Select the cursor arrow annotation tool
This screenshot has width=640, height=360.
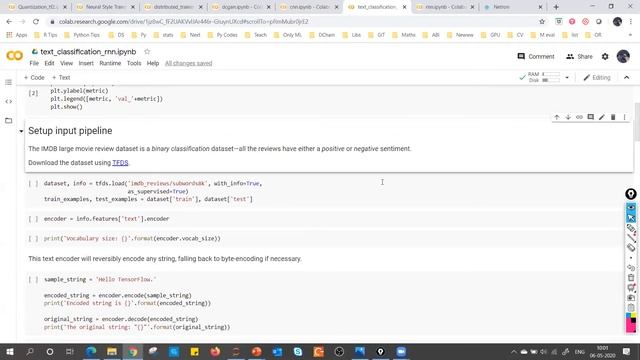[x=631, y=218]
